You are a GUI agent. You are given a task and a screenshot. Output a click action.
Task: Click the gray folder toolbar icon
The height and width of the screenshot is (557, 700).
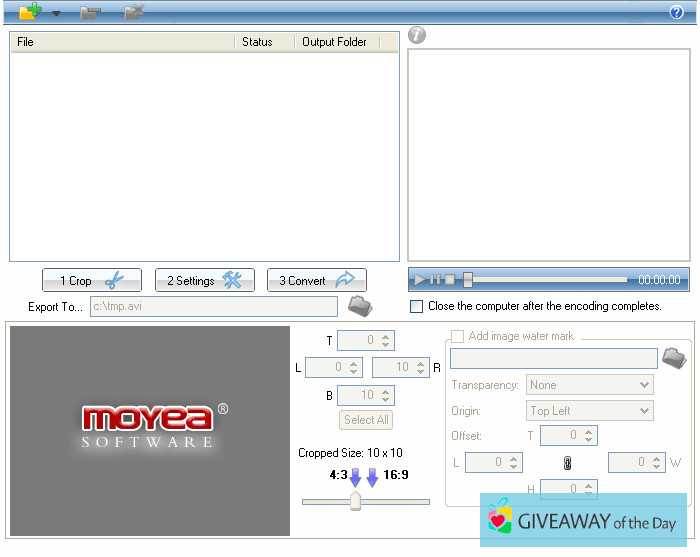[x=90, y=13]
